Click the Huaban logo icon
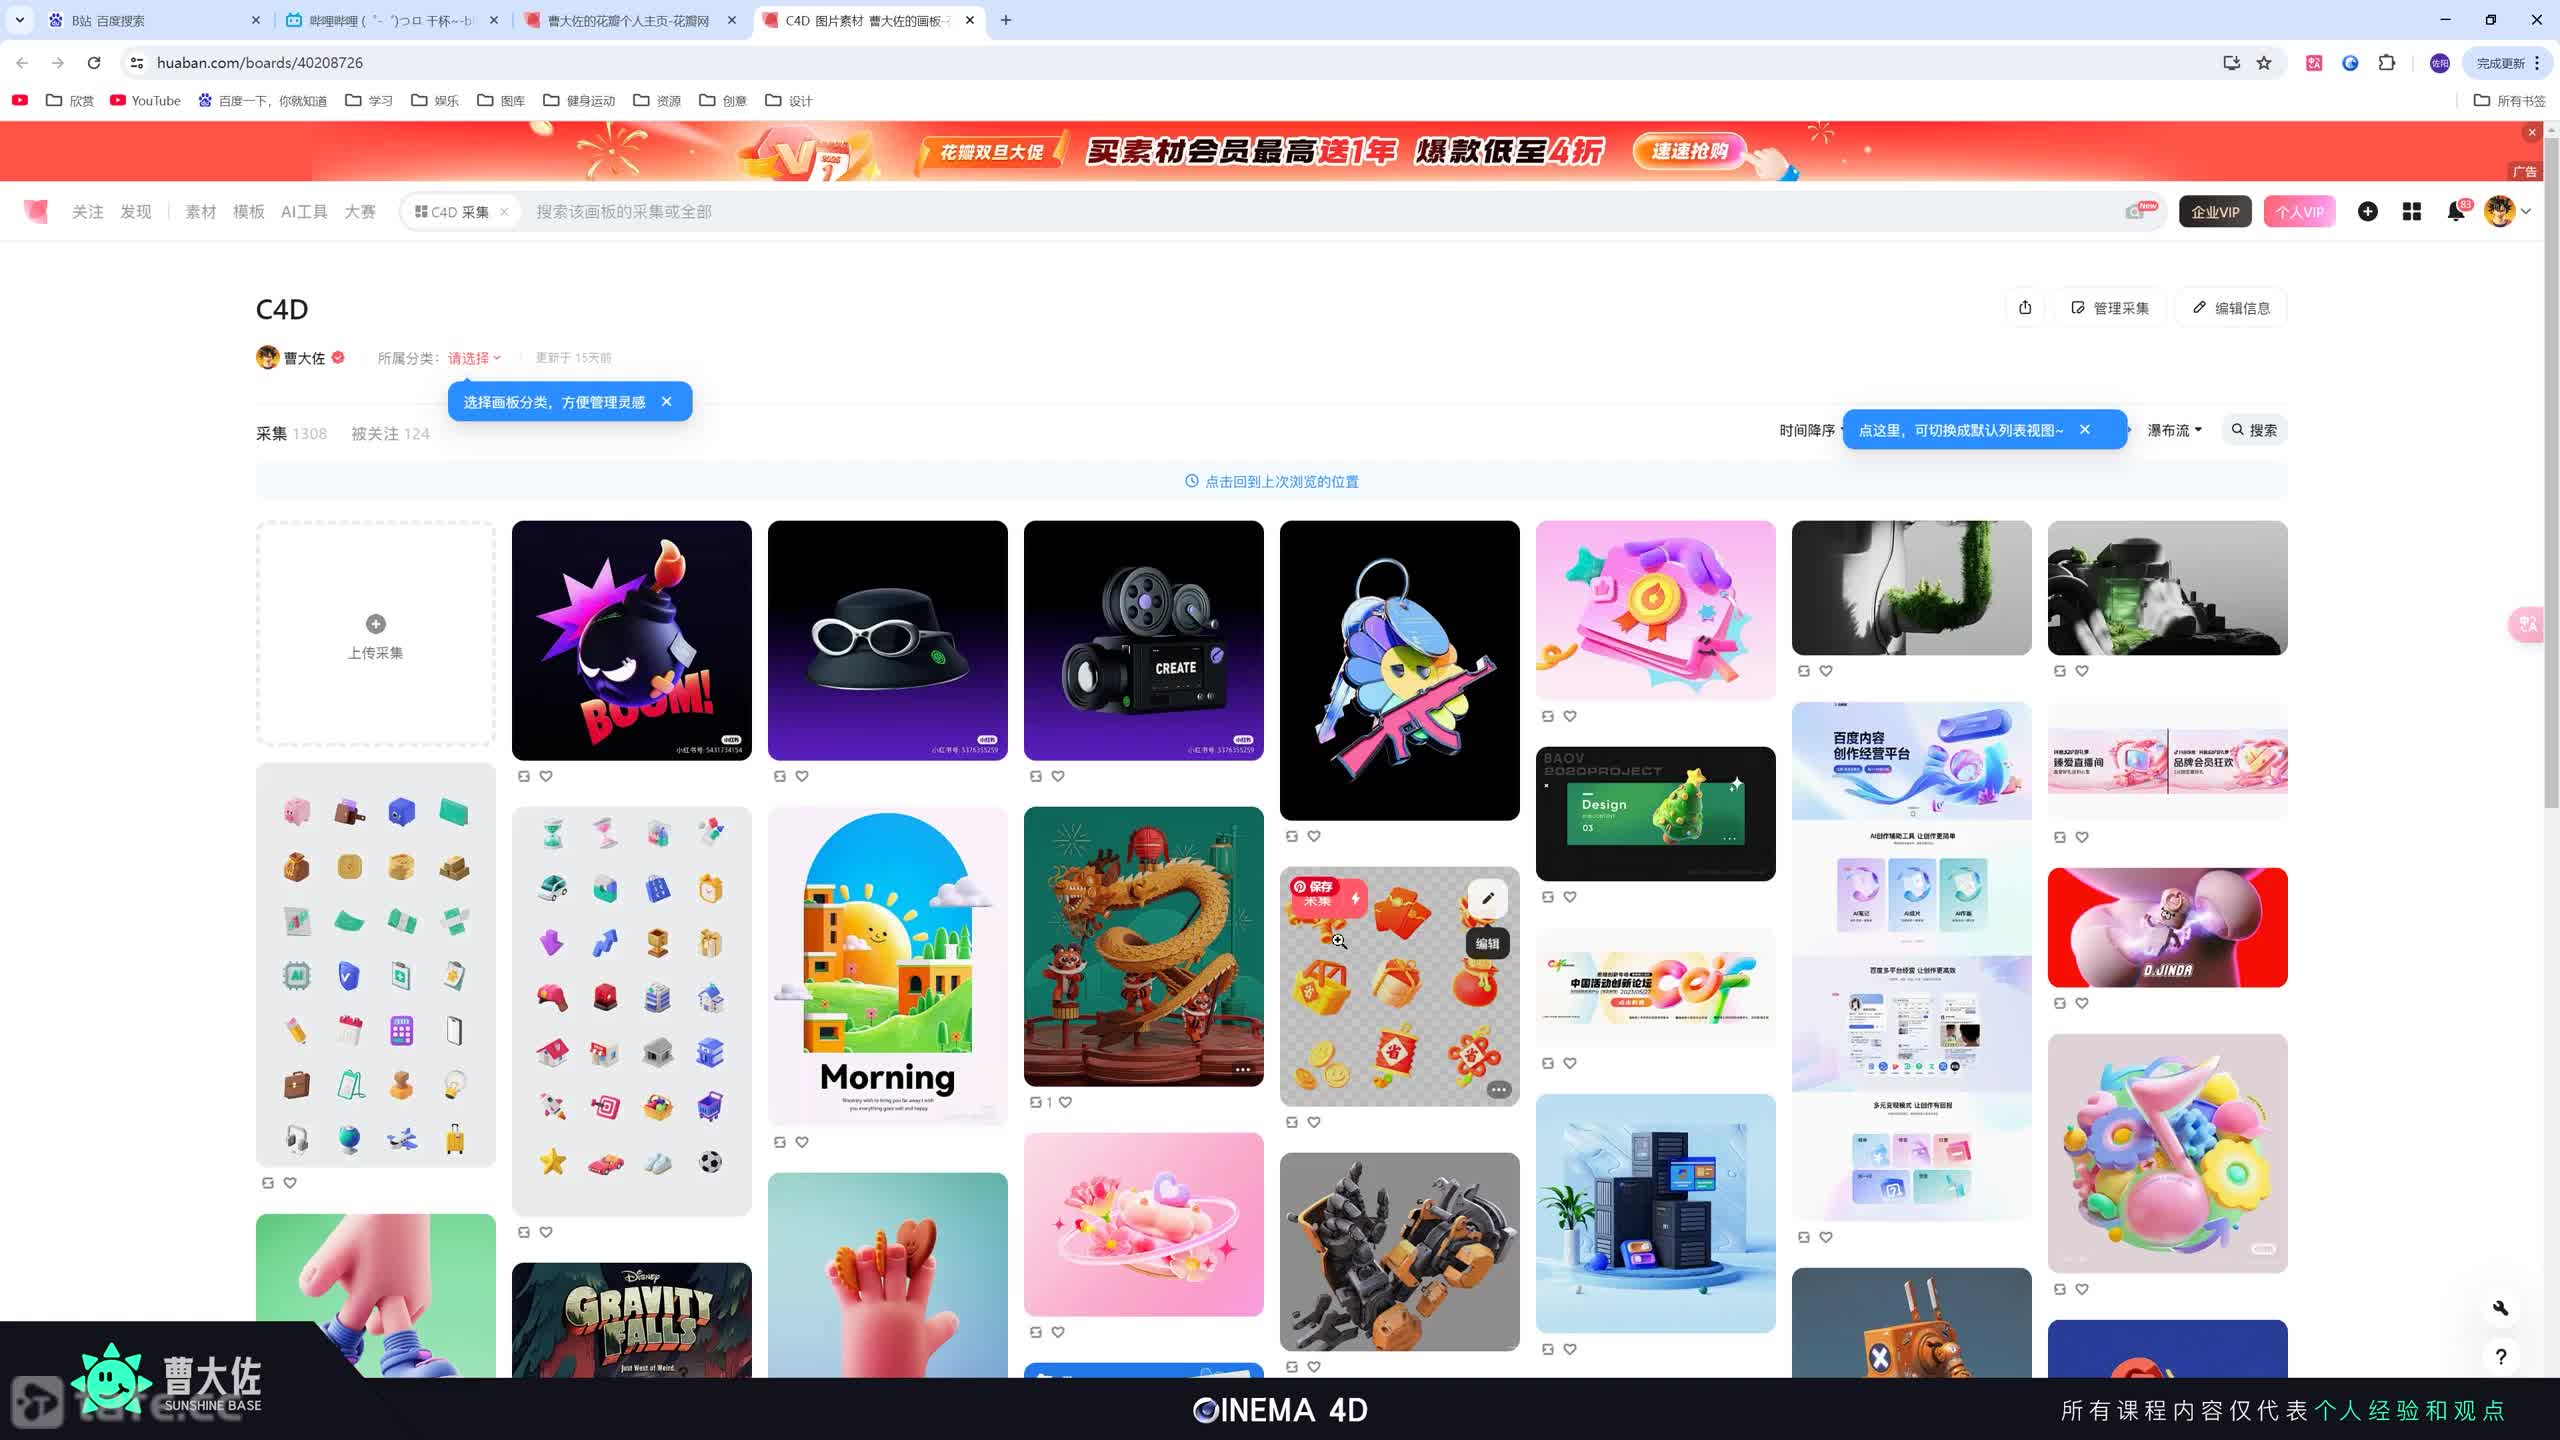 click(x=36, y=211)
